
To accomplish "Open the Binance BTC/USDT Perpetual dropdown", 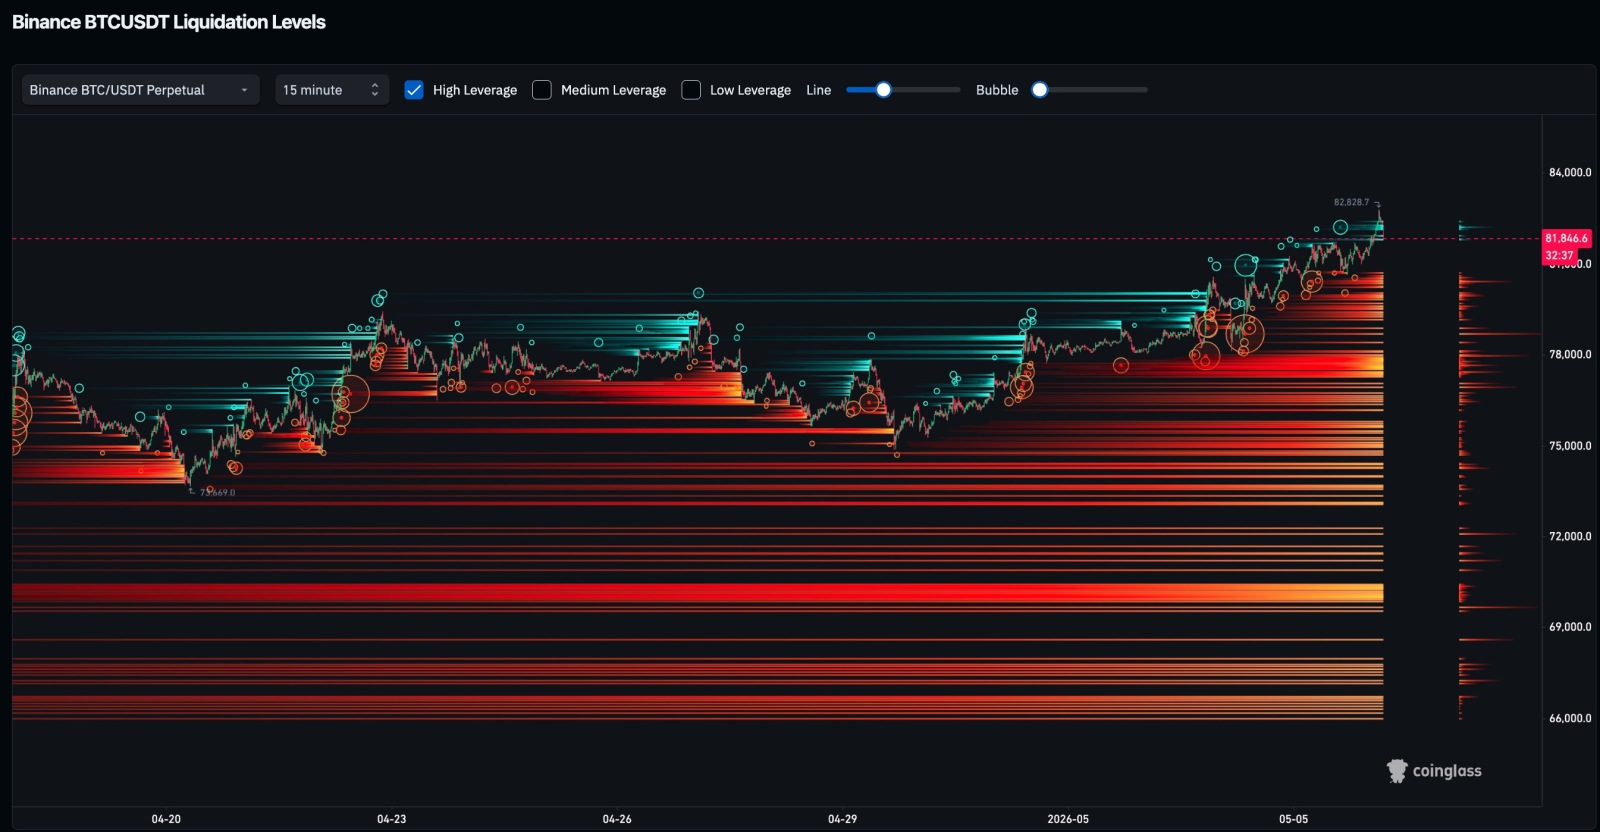I will [140, 90].
